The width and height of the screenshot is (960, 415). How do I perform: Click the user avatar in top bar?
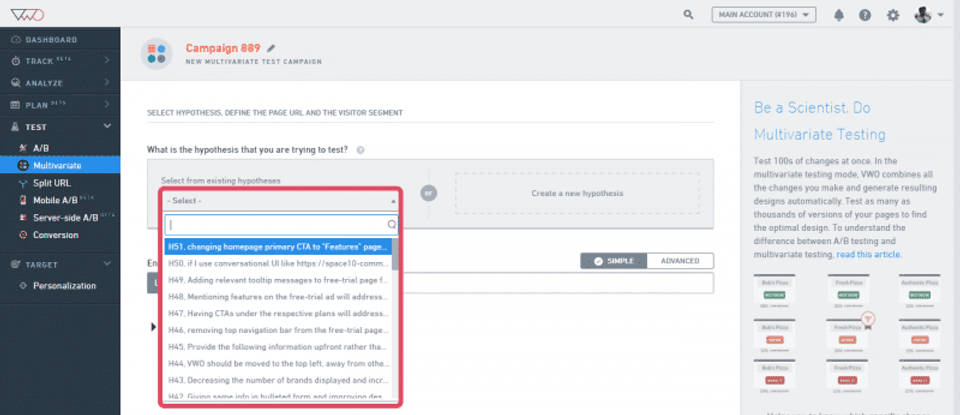pyautogui.click(x=924, y=15)
